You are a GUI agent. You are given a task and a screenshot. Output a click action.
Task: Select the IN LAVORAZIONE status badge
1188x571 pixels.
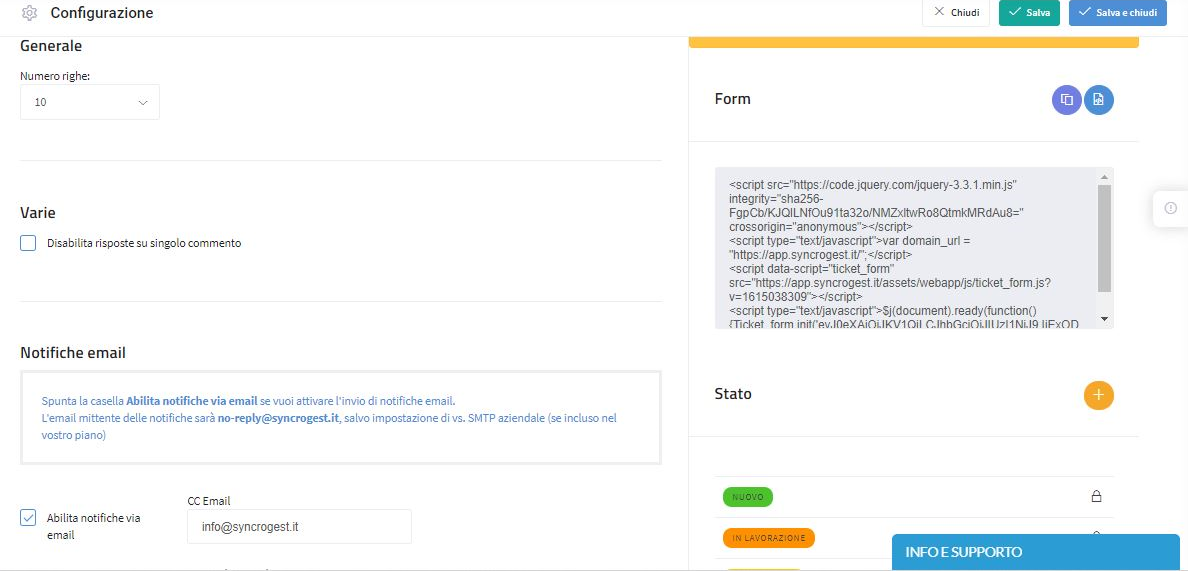pos(768,538)
